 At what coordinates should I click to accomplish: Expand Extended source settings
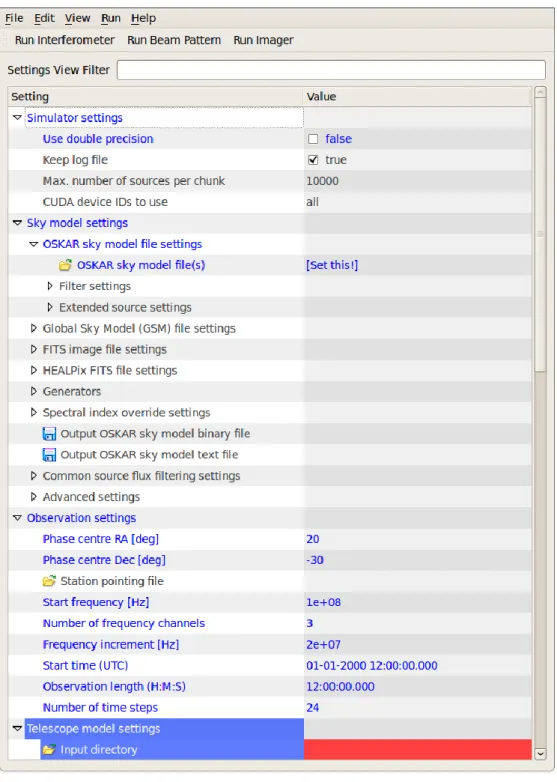(50, 307)
